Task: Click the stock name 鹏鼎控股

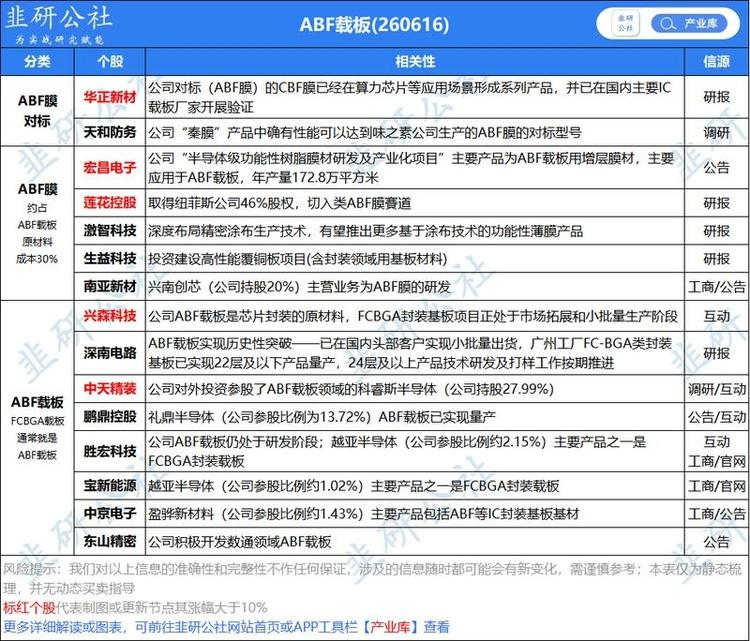Action: tap(110, 417)
